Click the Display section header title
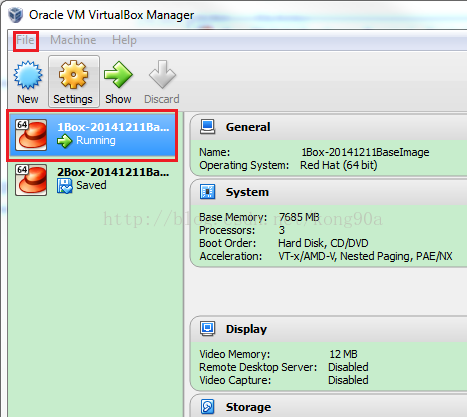The width and height of the screenshot is (467, 417). coord(246,329)
